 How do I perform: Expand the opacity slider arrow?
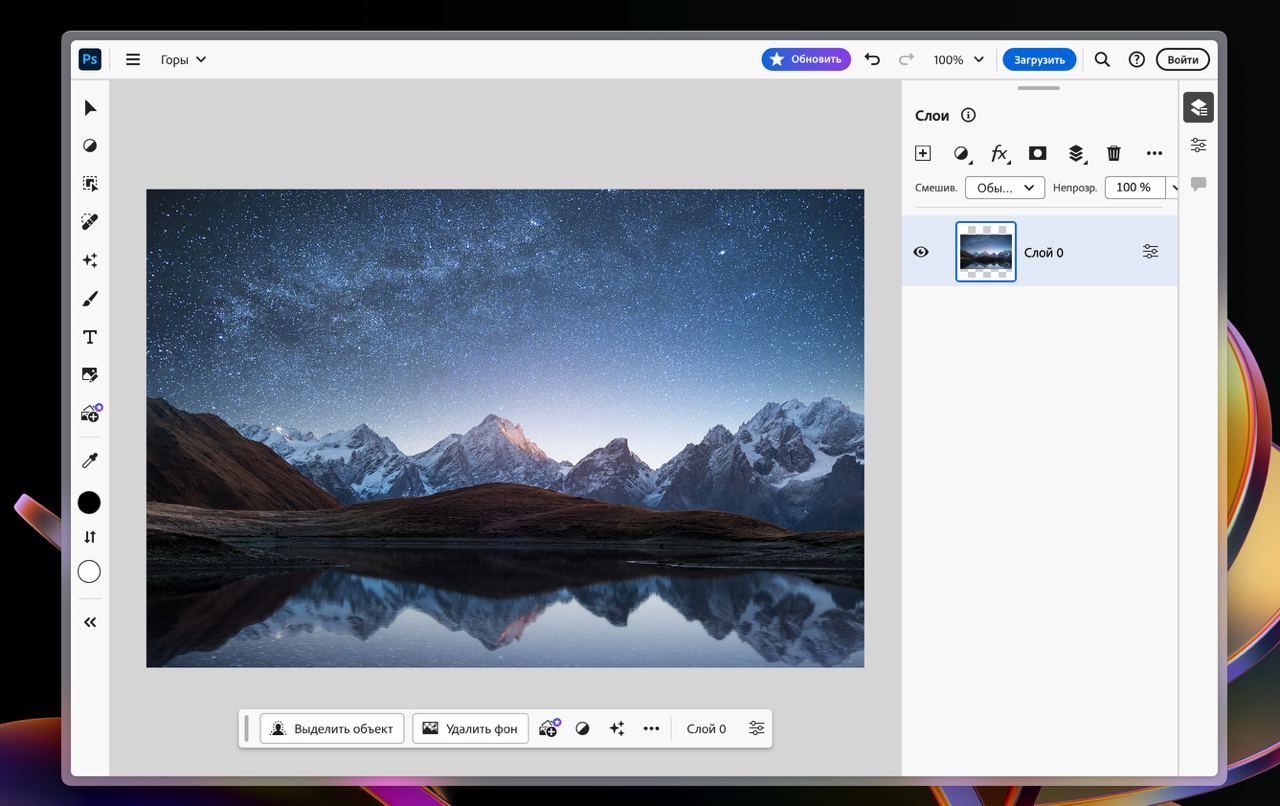pyautogui.click(x=1173, y=188)
